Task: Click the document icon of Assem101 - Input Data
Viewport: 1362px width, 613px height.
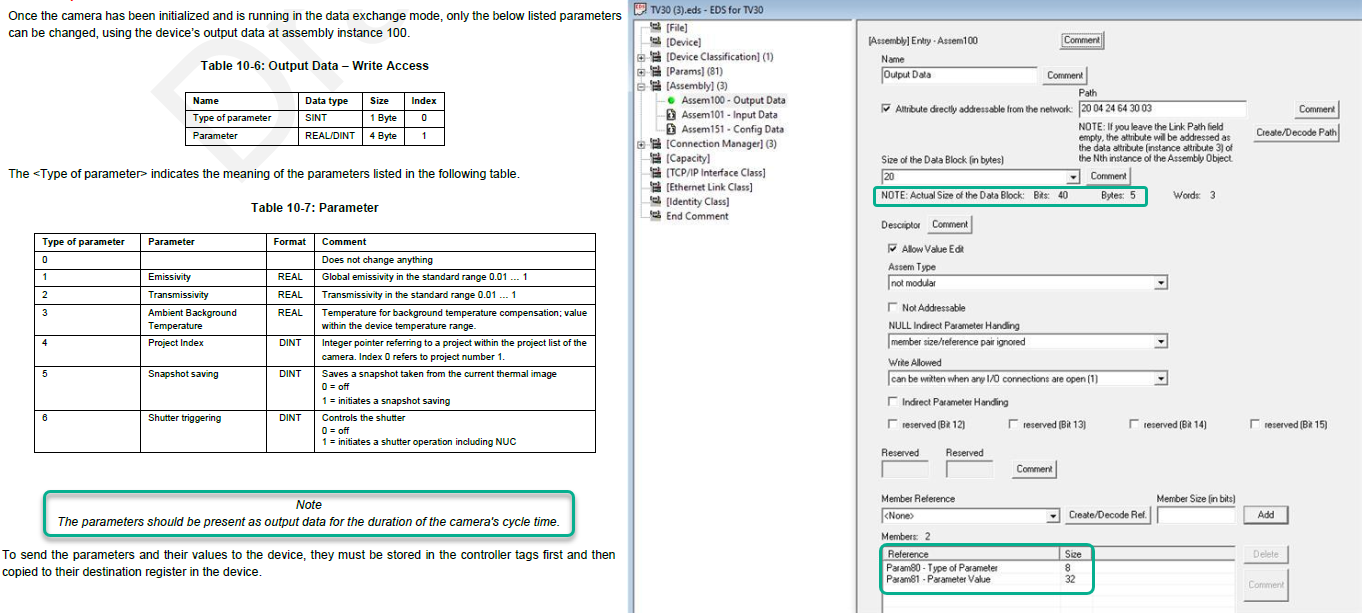Action: pyautogui.click(x=672, y=115)
